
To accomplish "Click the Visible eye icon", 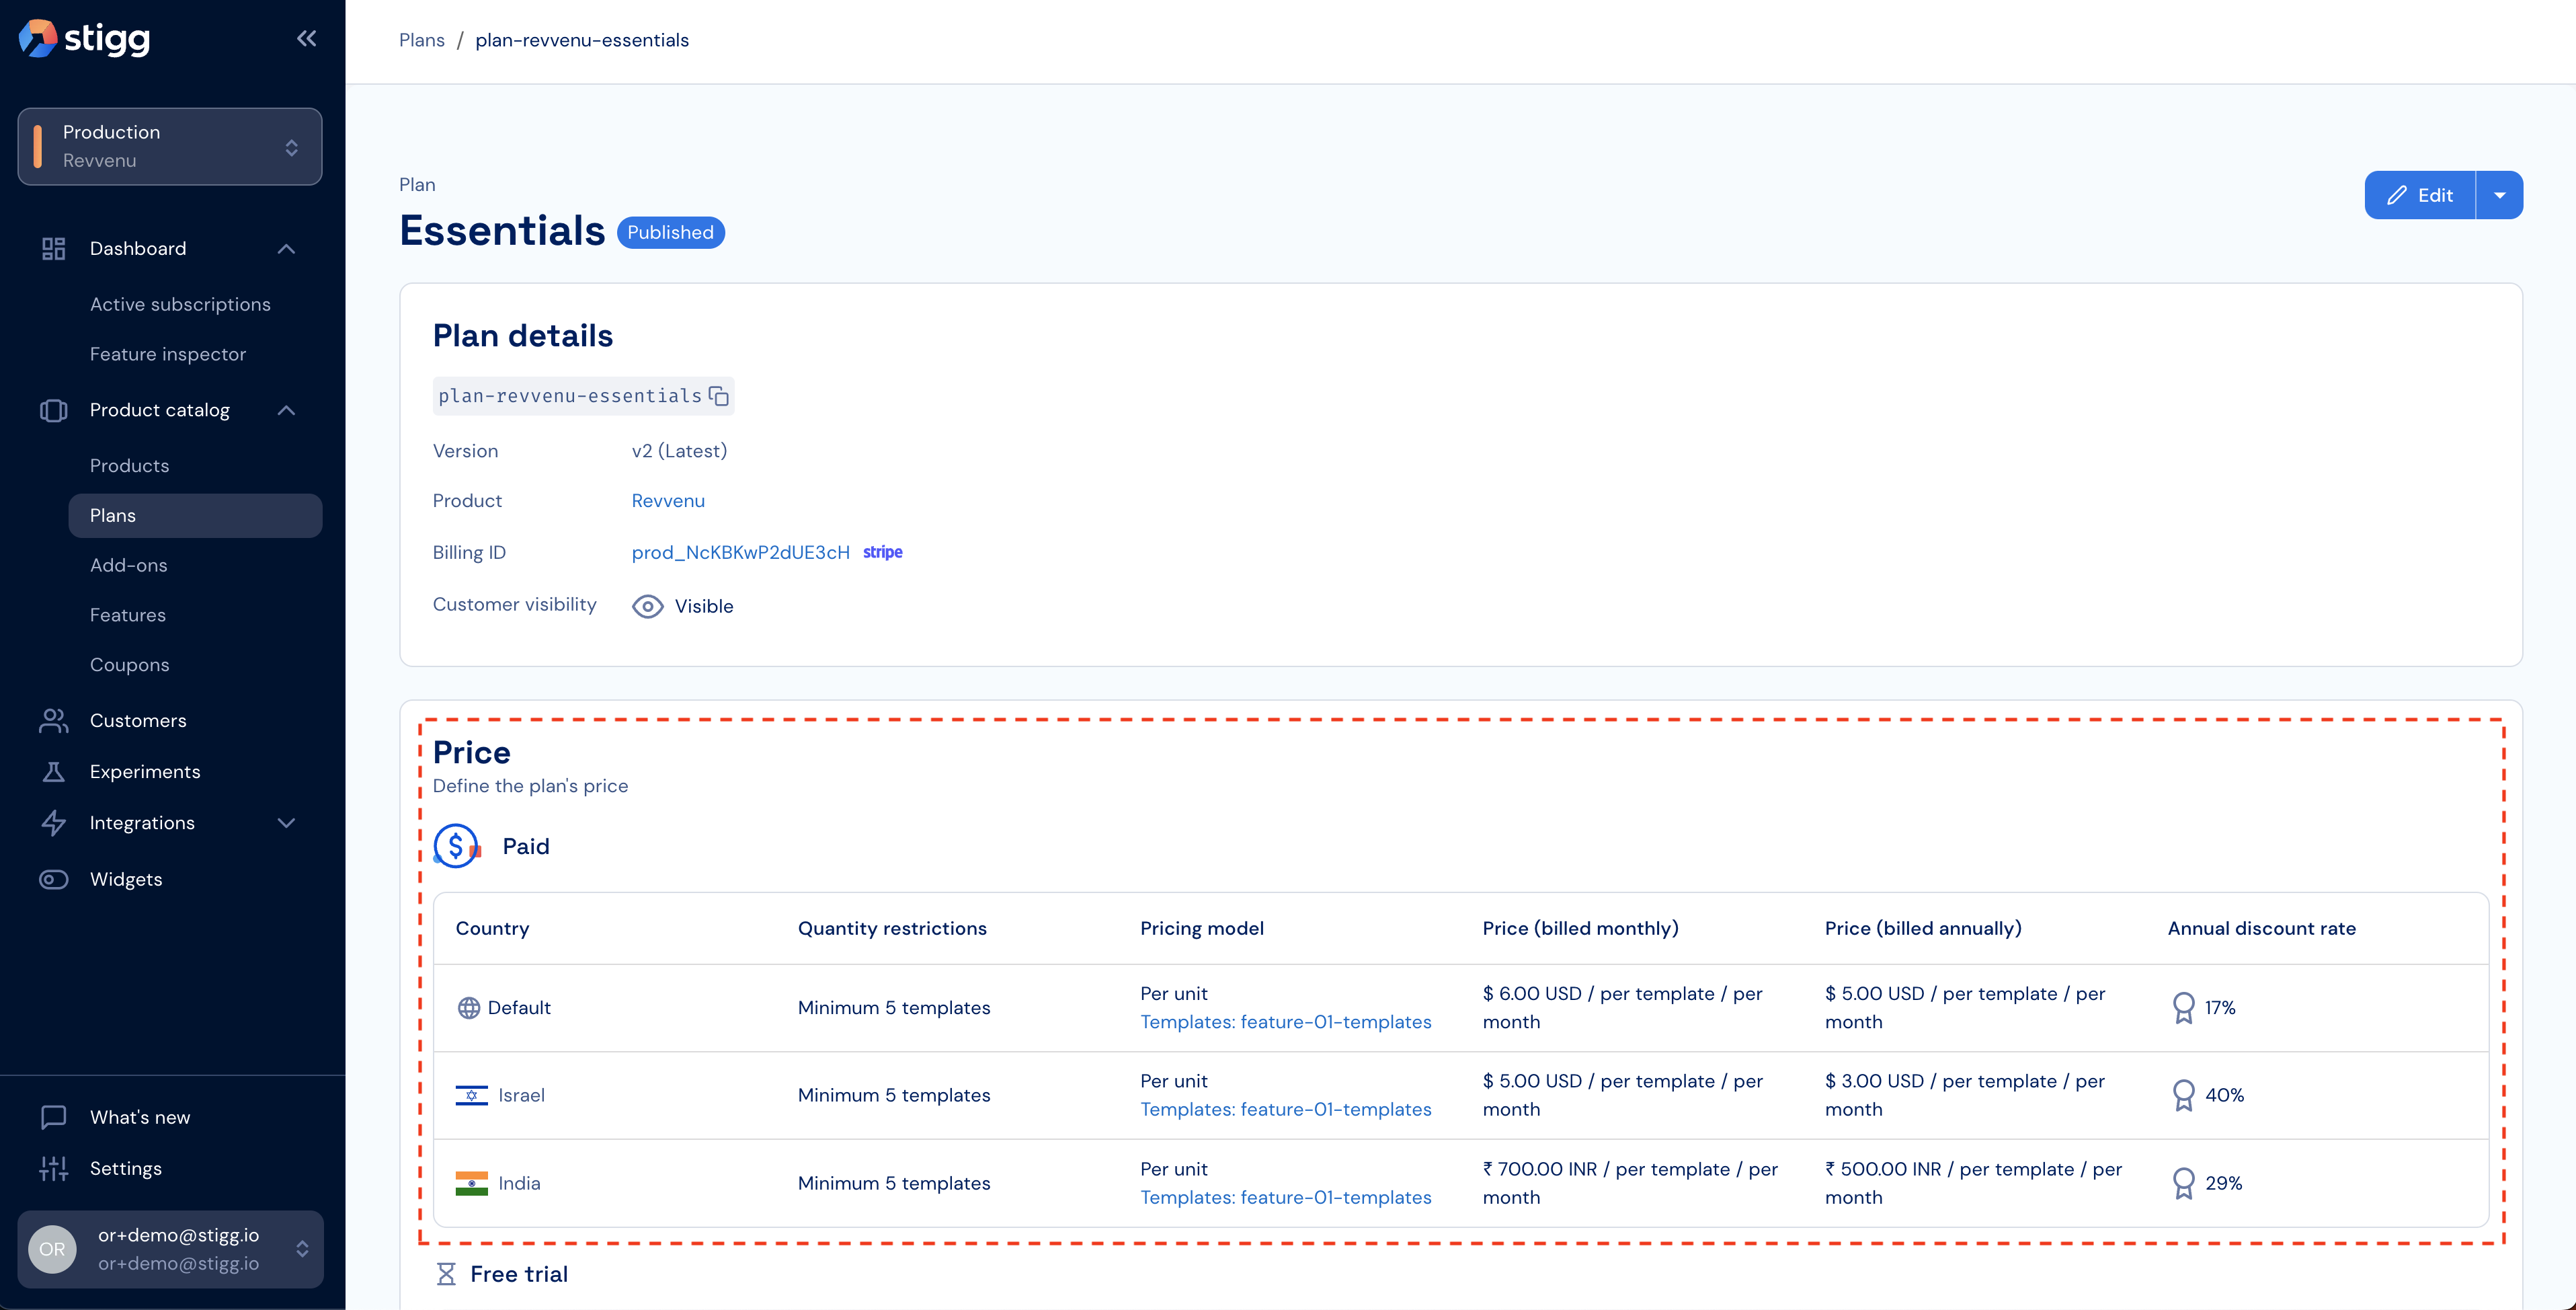I will coord(647,606).
